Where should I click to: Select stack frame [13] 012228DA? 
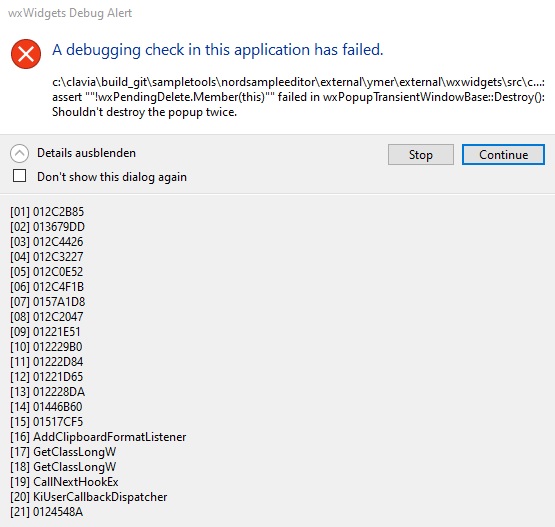pos(47,392)
